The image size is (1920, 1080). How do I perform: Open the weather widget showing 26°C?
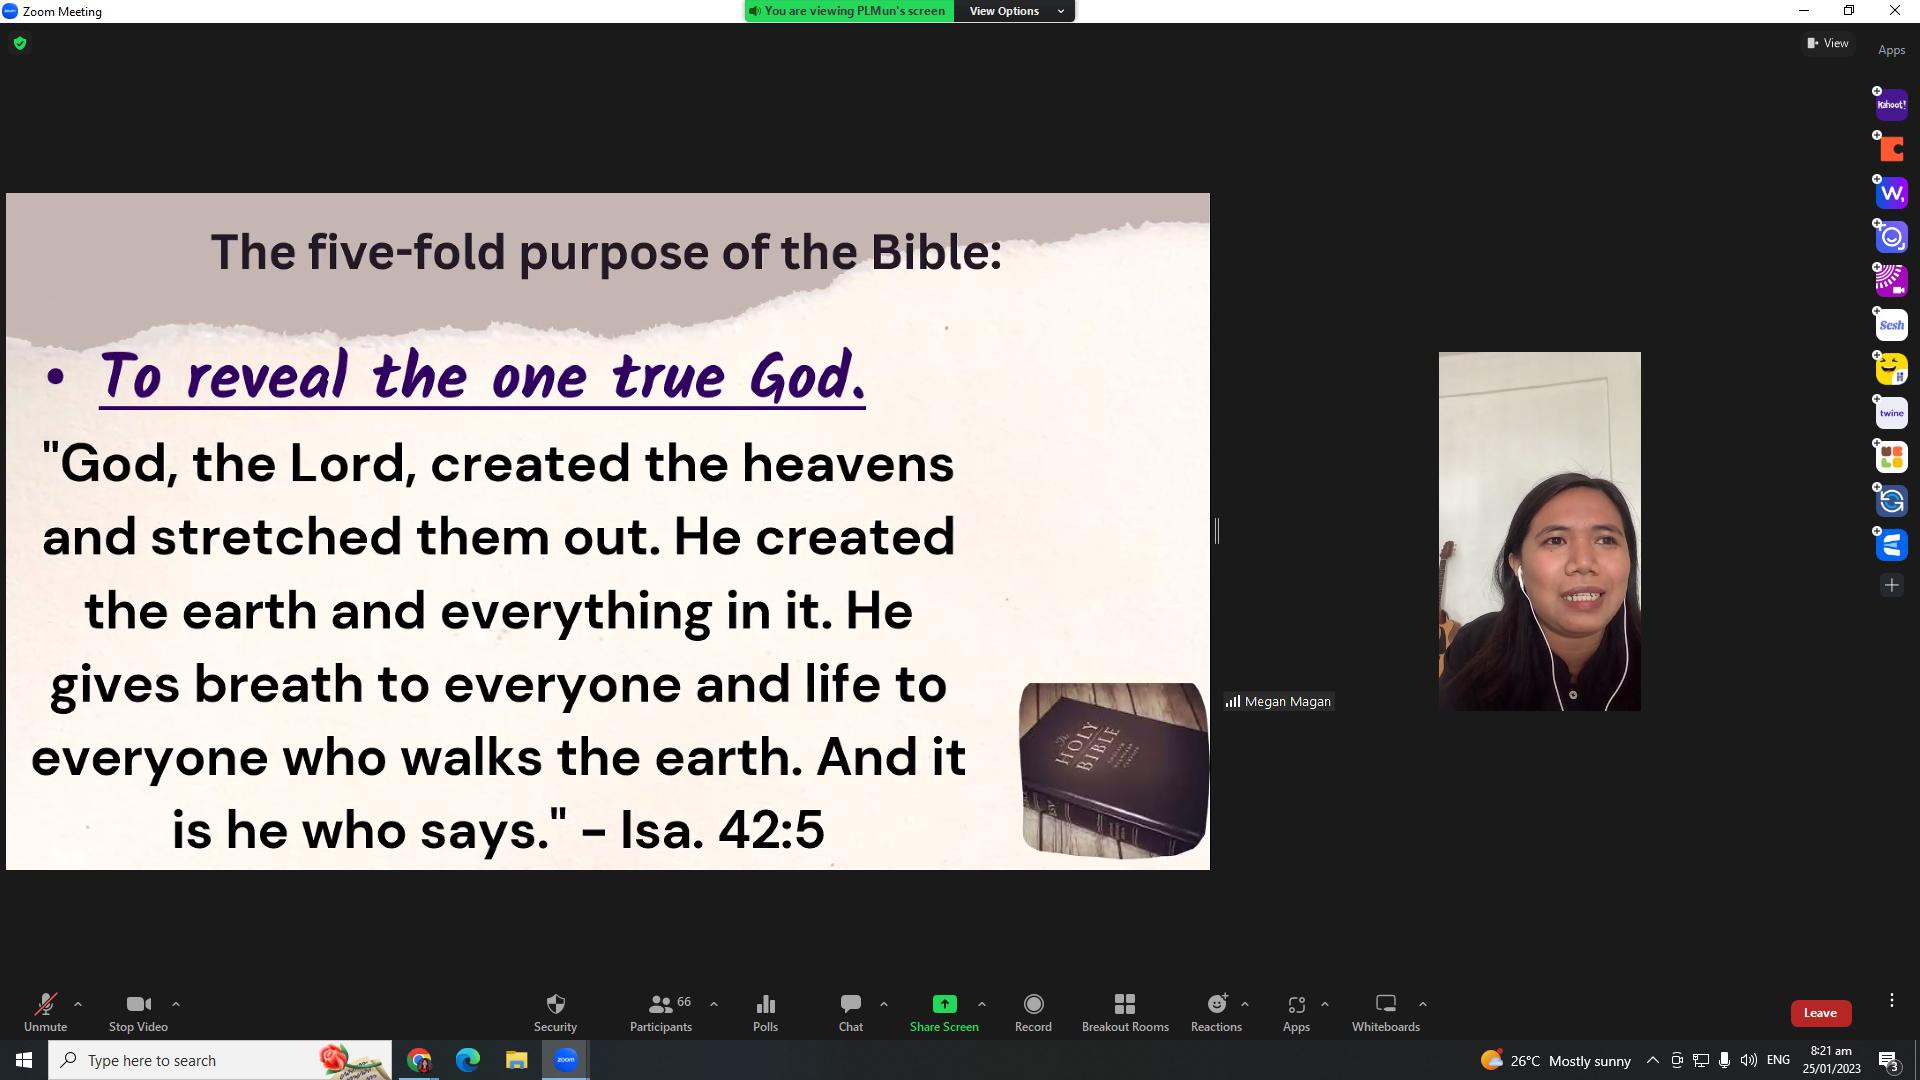pyautogui.click(x=1555, y=1060)
